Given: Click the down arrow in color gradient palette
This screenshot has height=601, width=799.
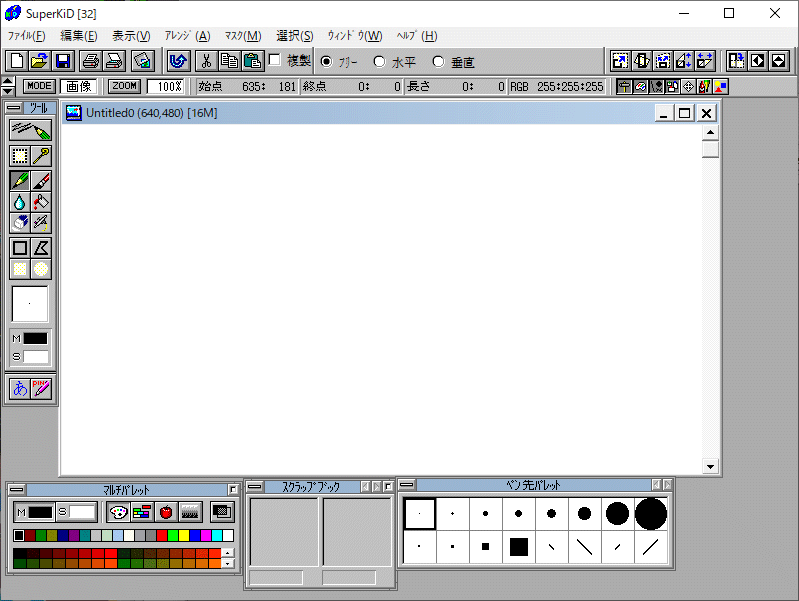Looking at the screenshot, I should [x=227, y=564].
